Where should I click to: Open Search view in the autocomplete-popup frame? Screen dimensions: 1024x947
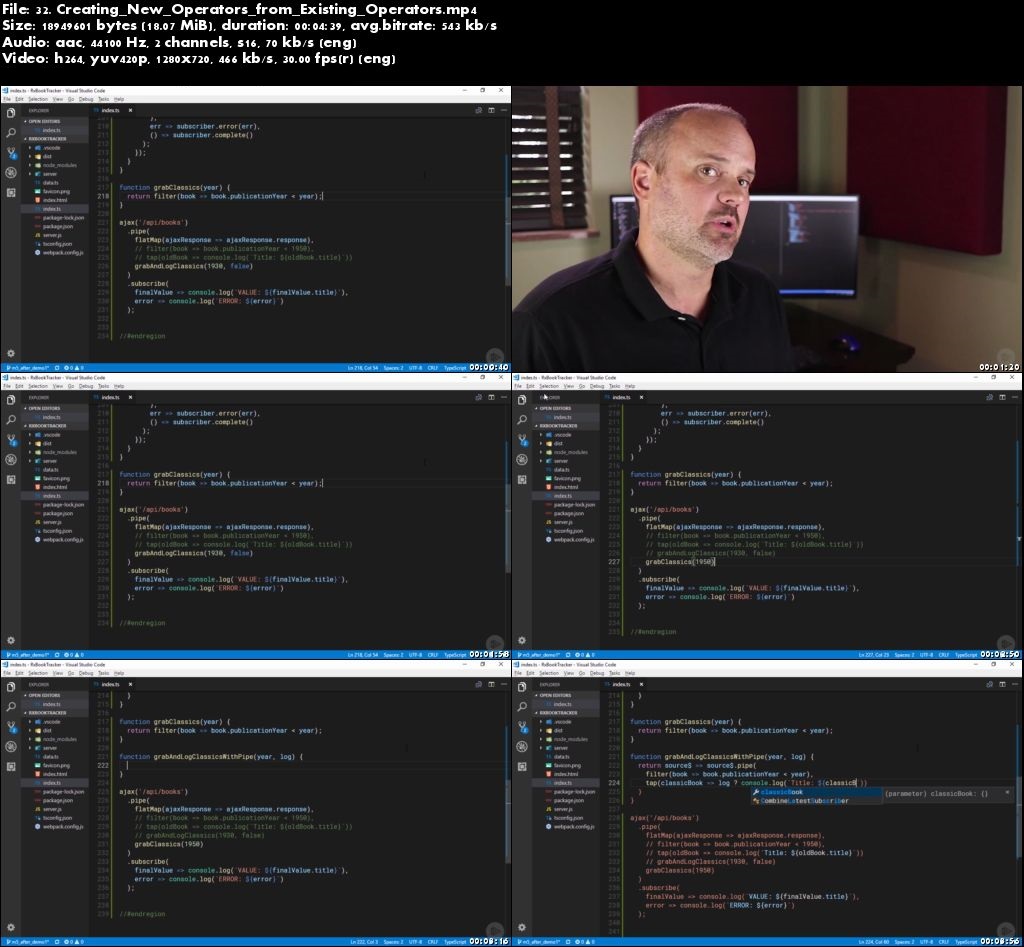pos(522,707)
